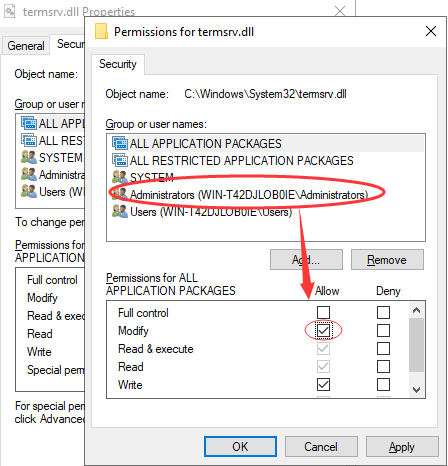Confirm with the OK button
448x466 pixels.
240,446
